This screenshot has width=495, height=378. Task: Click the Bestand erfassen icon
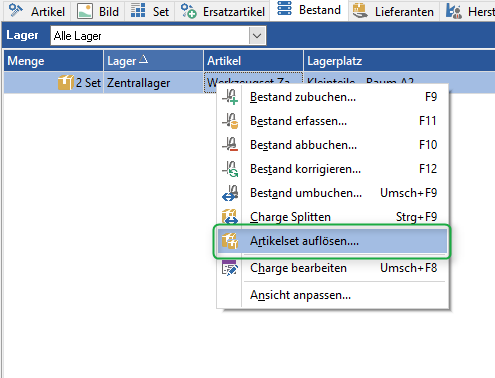pos(230,121)
